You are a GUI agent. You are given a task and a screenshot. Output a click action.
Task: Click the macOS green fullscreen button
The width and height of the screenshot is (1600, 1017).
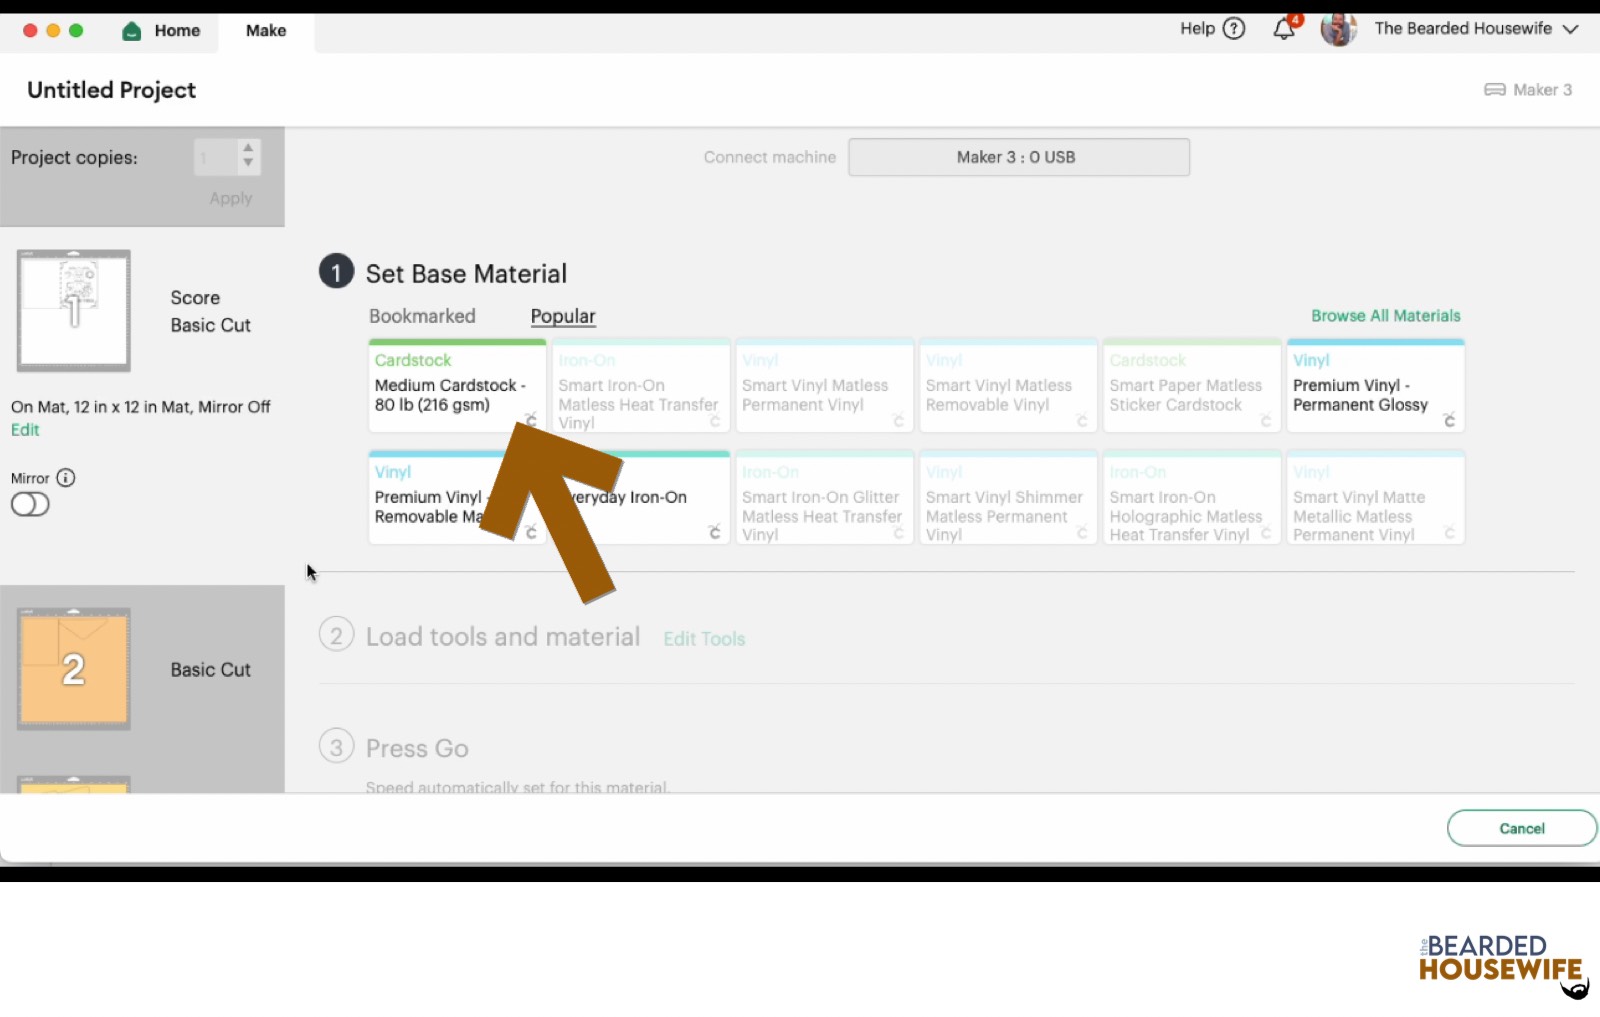76,31
